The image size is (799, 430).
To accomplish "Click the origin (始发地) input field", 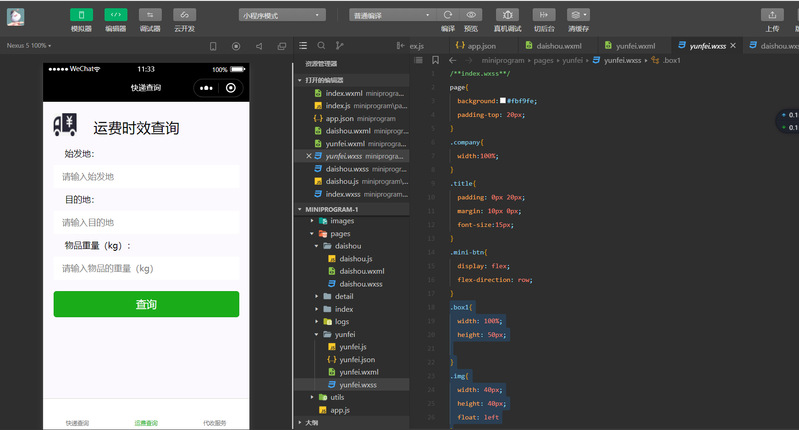I will click(x=146, y=177).
